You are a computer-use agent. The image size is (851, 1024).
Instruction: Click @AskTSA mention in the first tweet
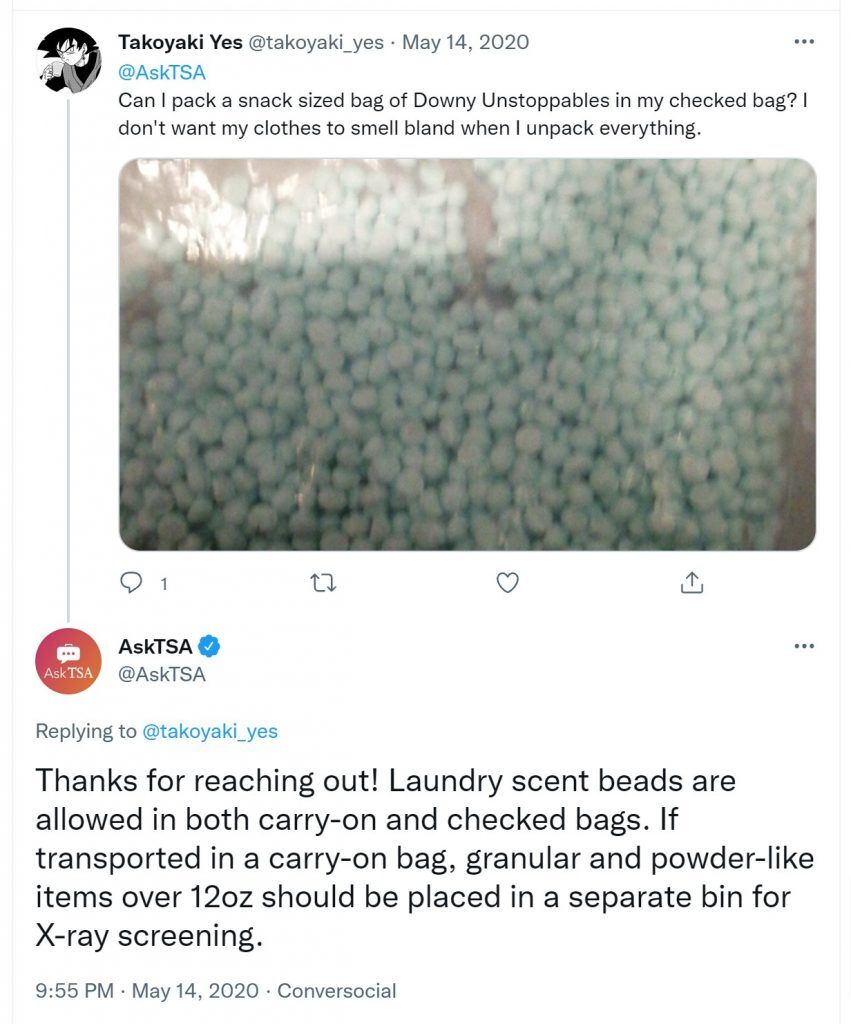(x=162, y=72)
